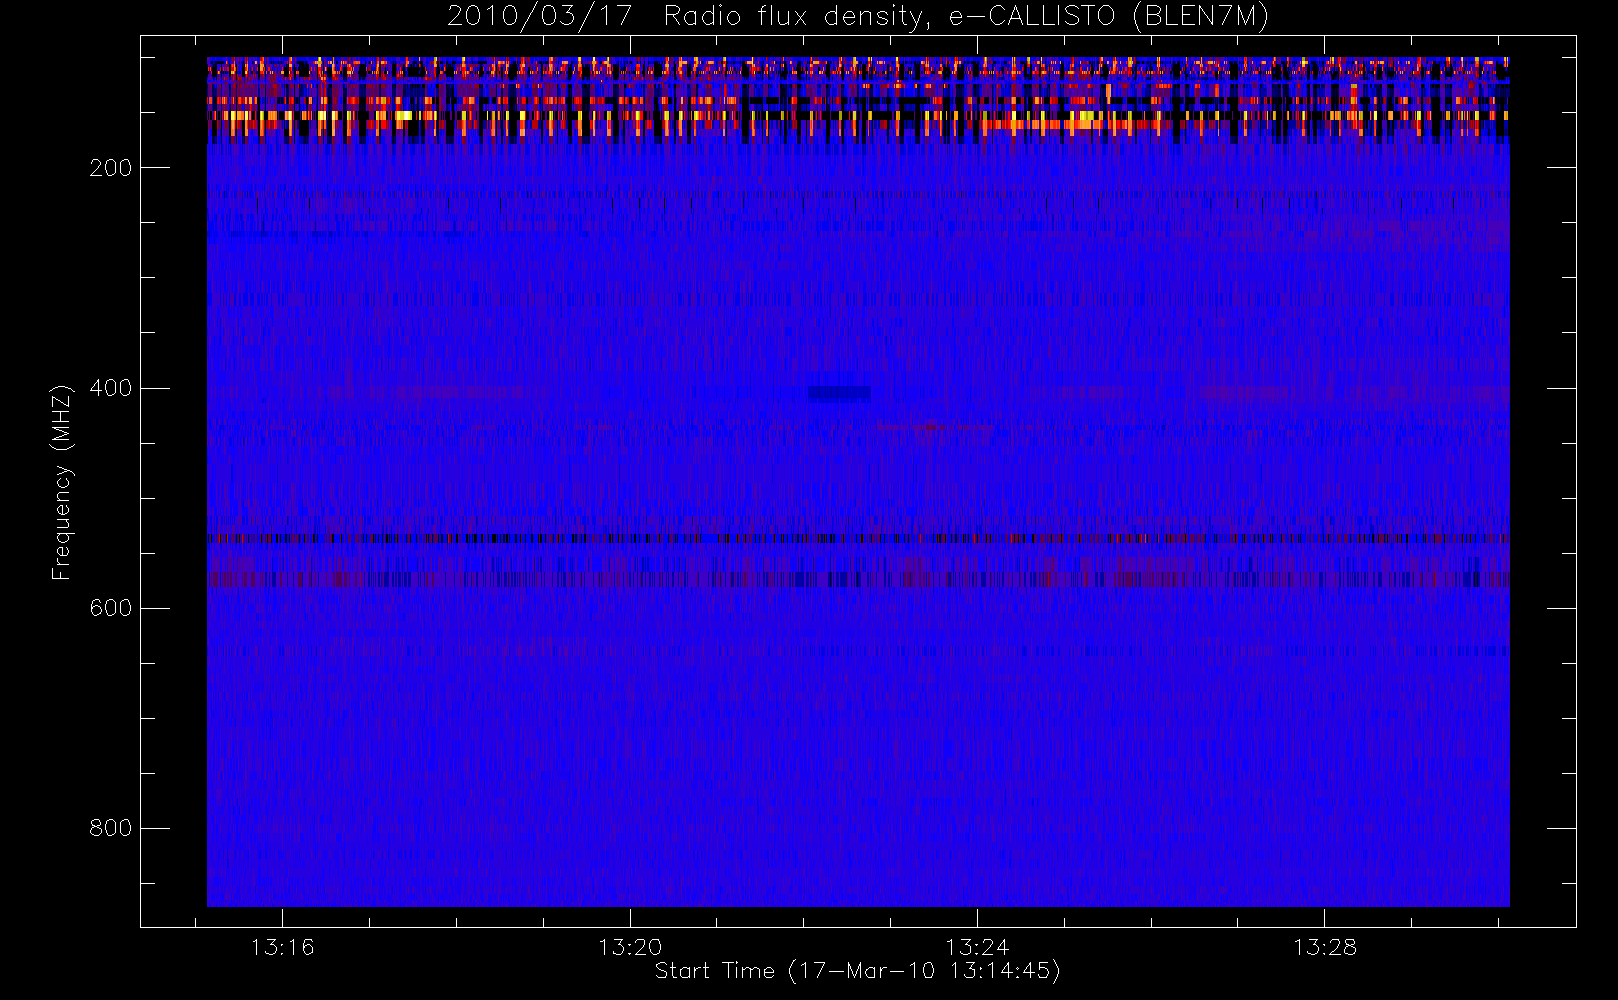The height and width of the screenshot is (1000, 1618).
Task: Click the 400 frequency tick label
Action: pos(111,388)
